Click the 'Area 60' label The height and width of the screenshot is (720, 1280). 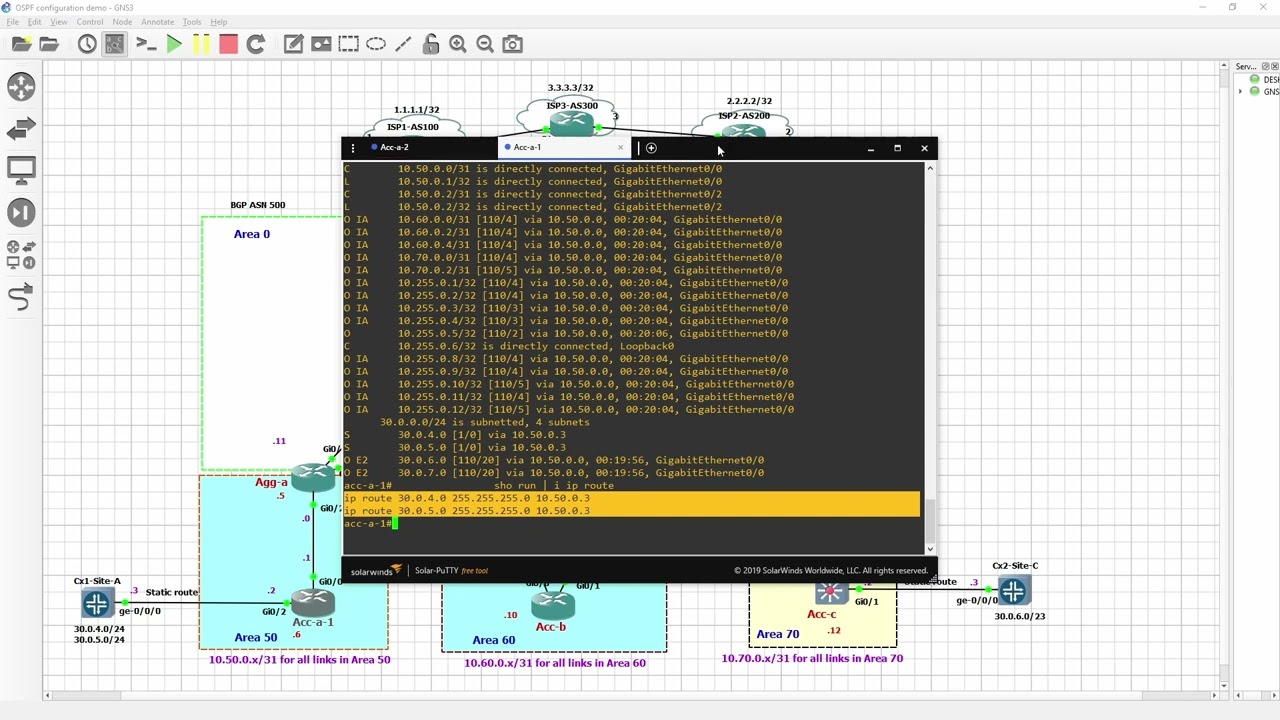(x=494, y=640)
